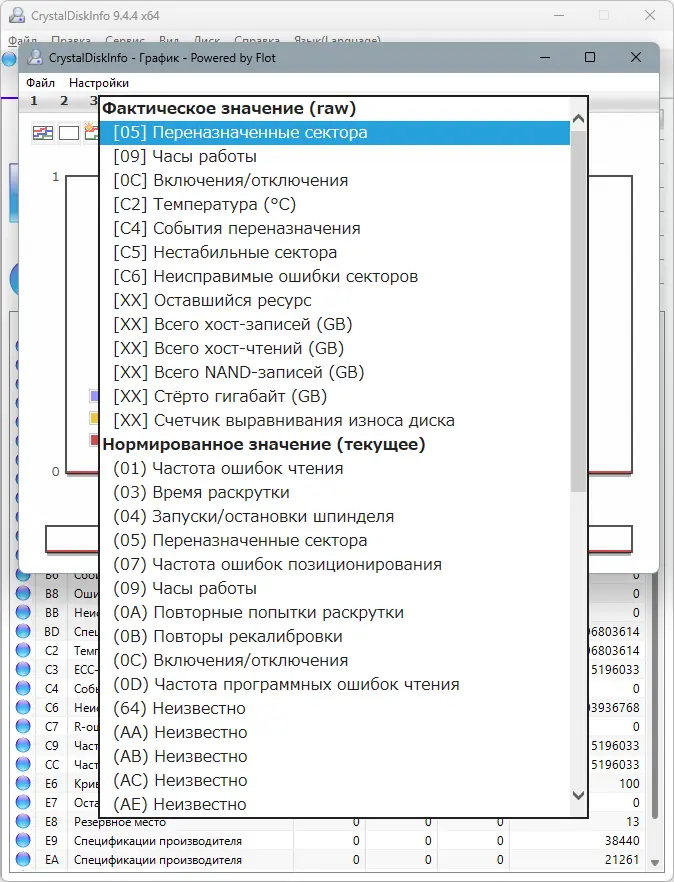This screenshot has width=674, height=882.
Task: Choose (04) Запуски/остановки шпинделя option
Action: [x=335, y=516]
